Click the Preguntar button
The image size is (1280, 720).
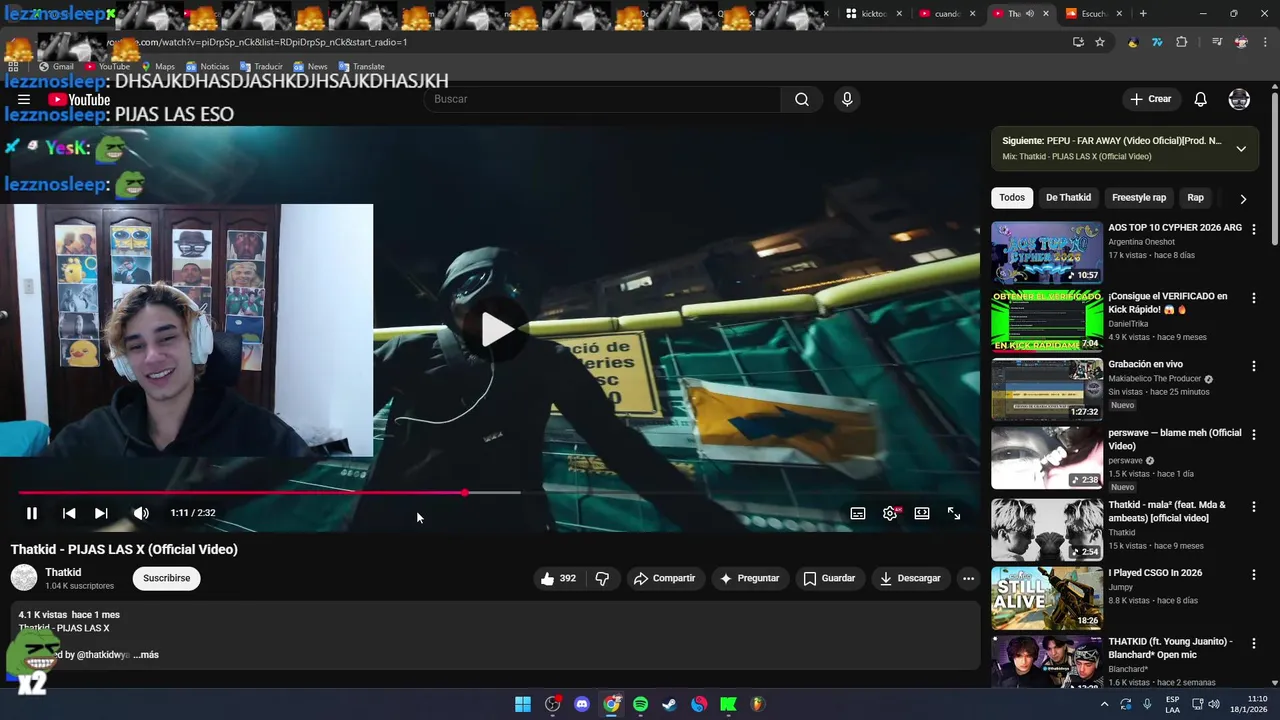point(750,578)
